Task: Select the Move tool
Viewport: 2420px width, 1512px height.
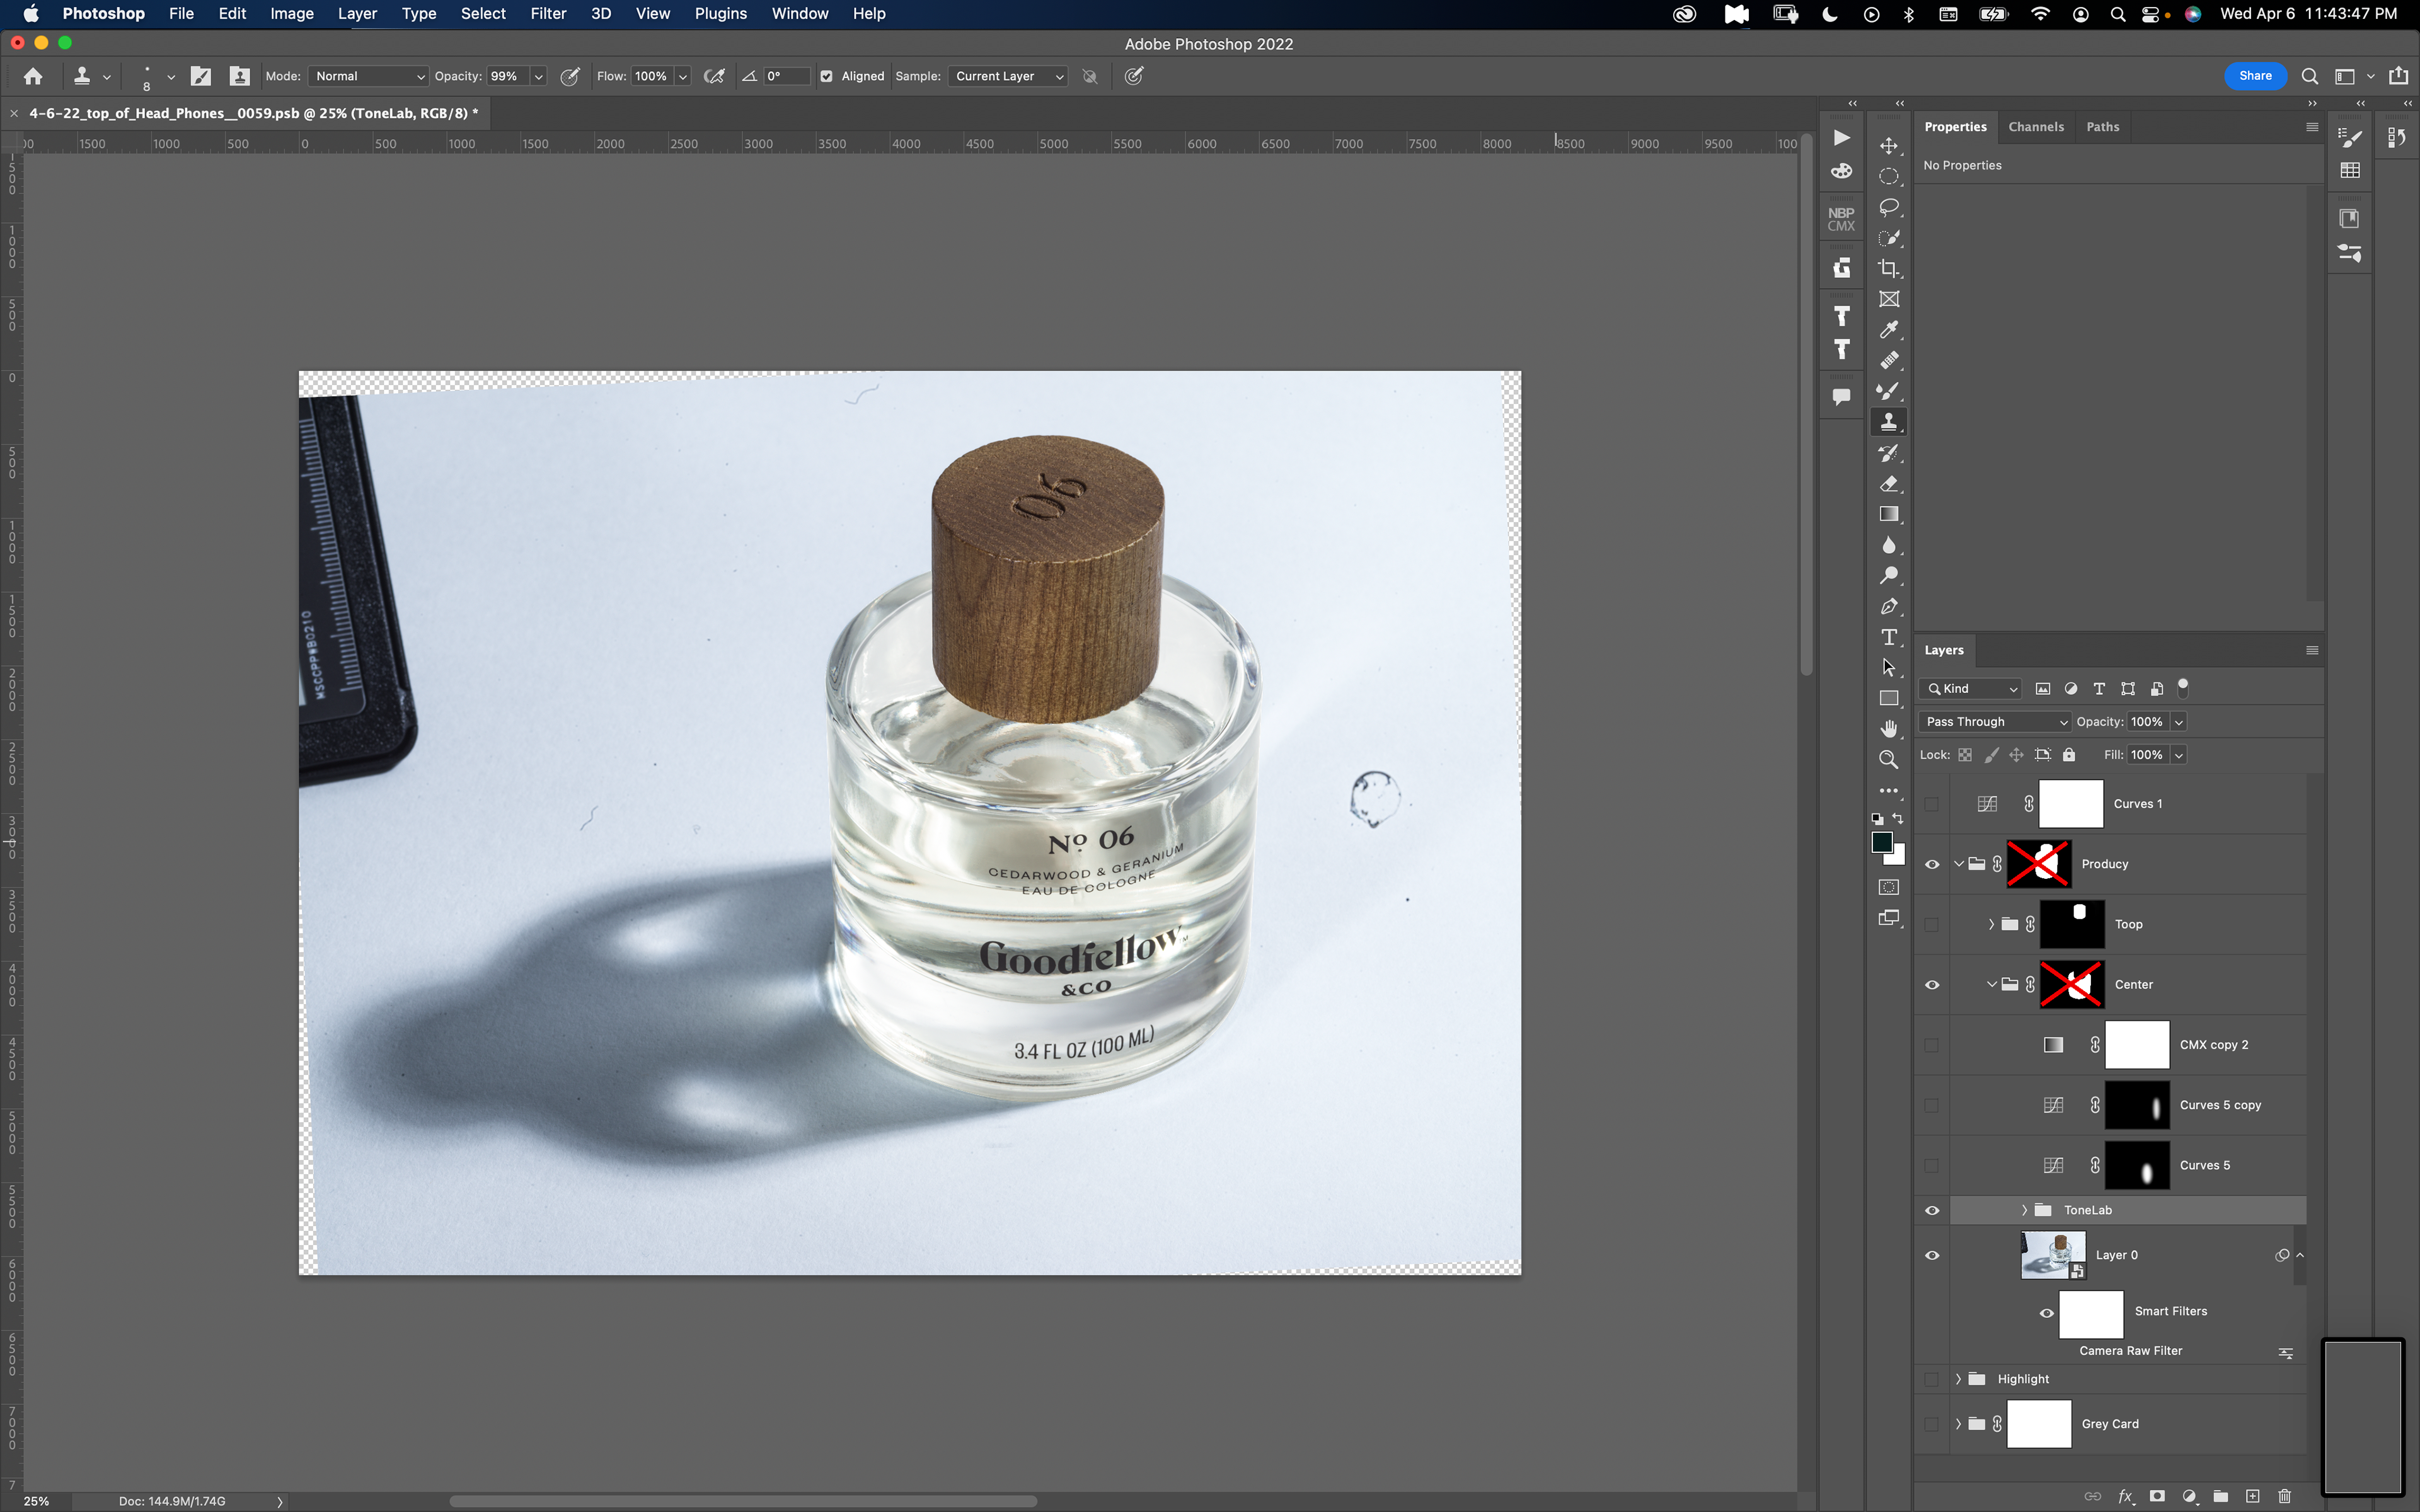Action: tap(1888, 146)
